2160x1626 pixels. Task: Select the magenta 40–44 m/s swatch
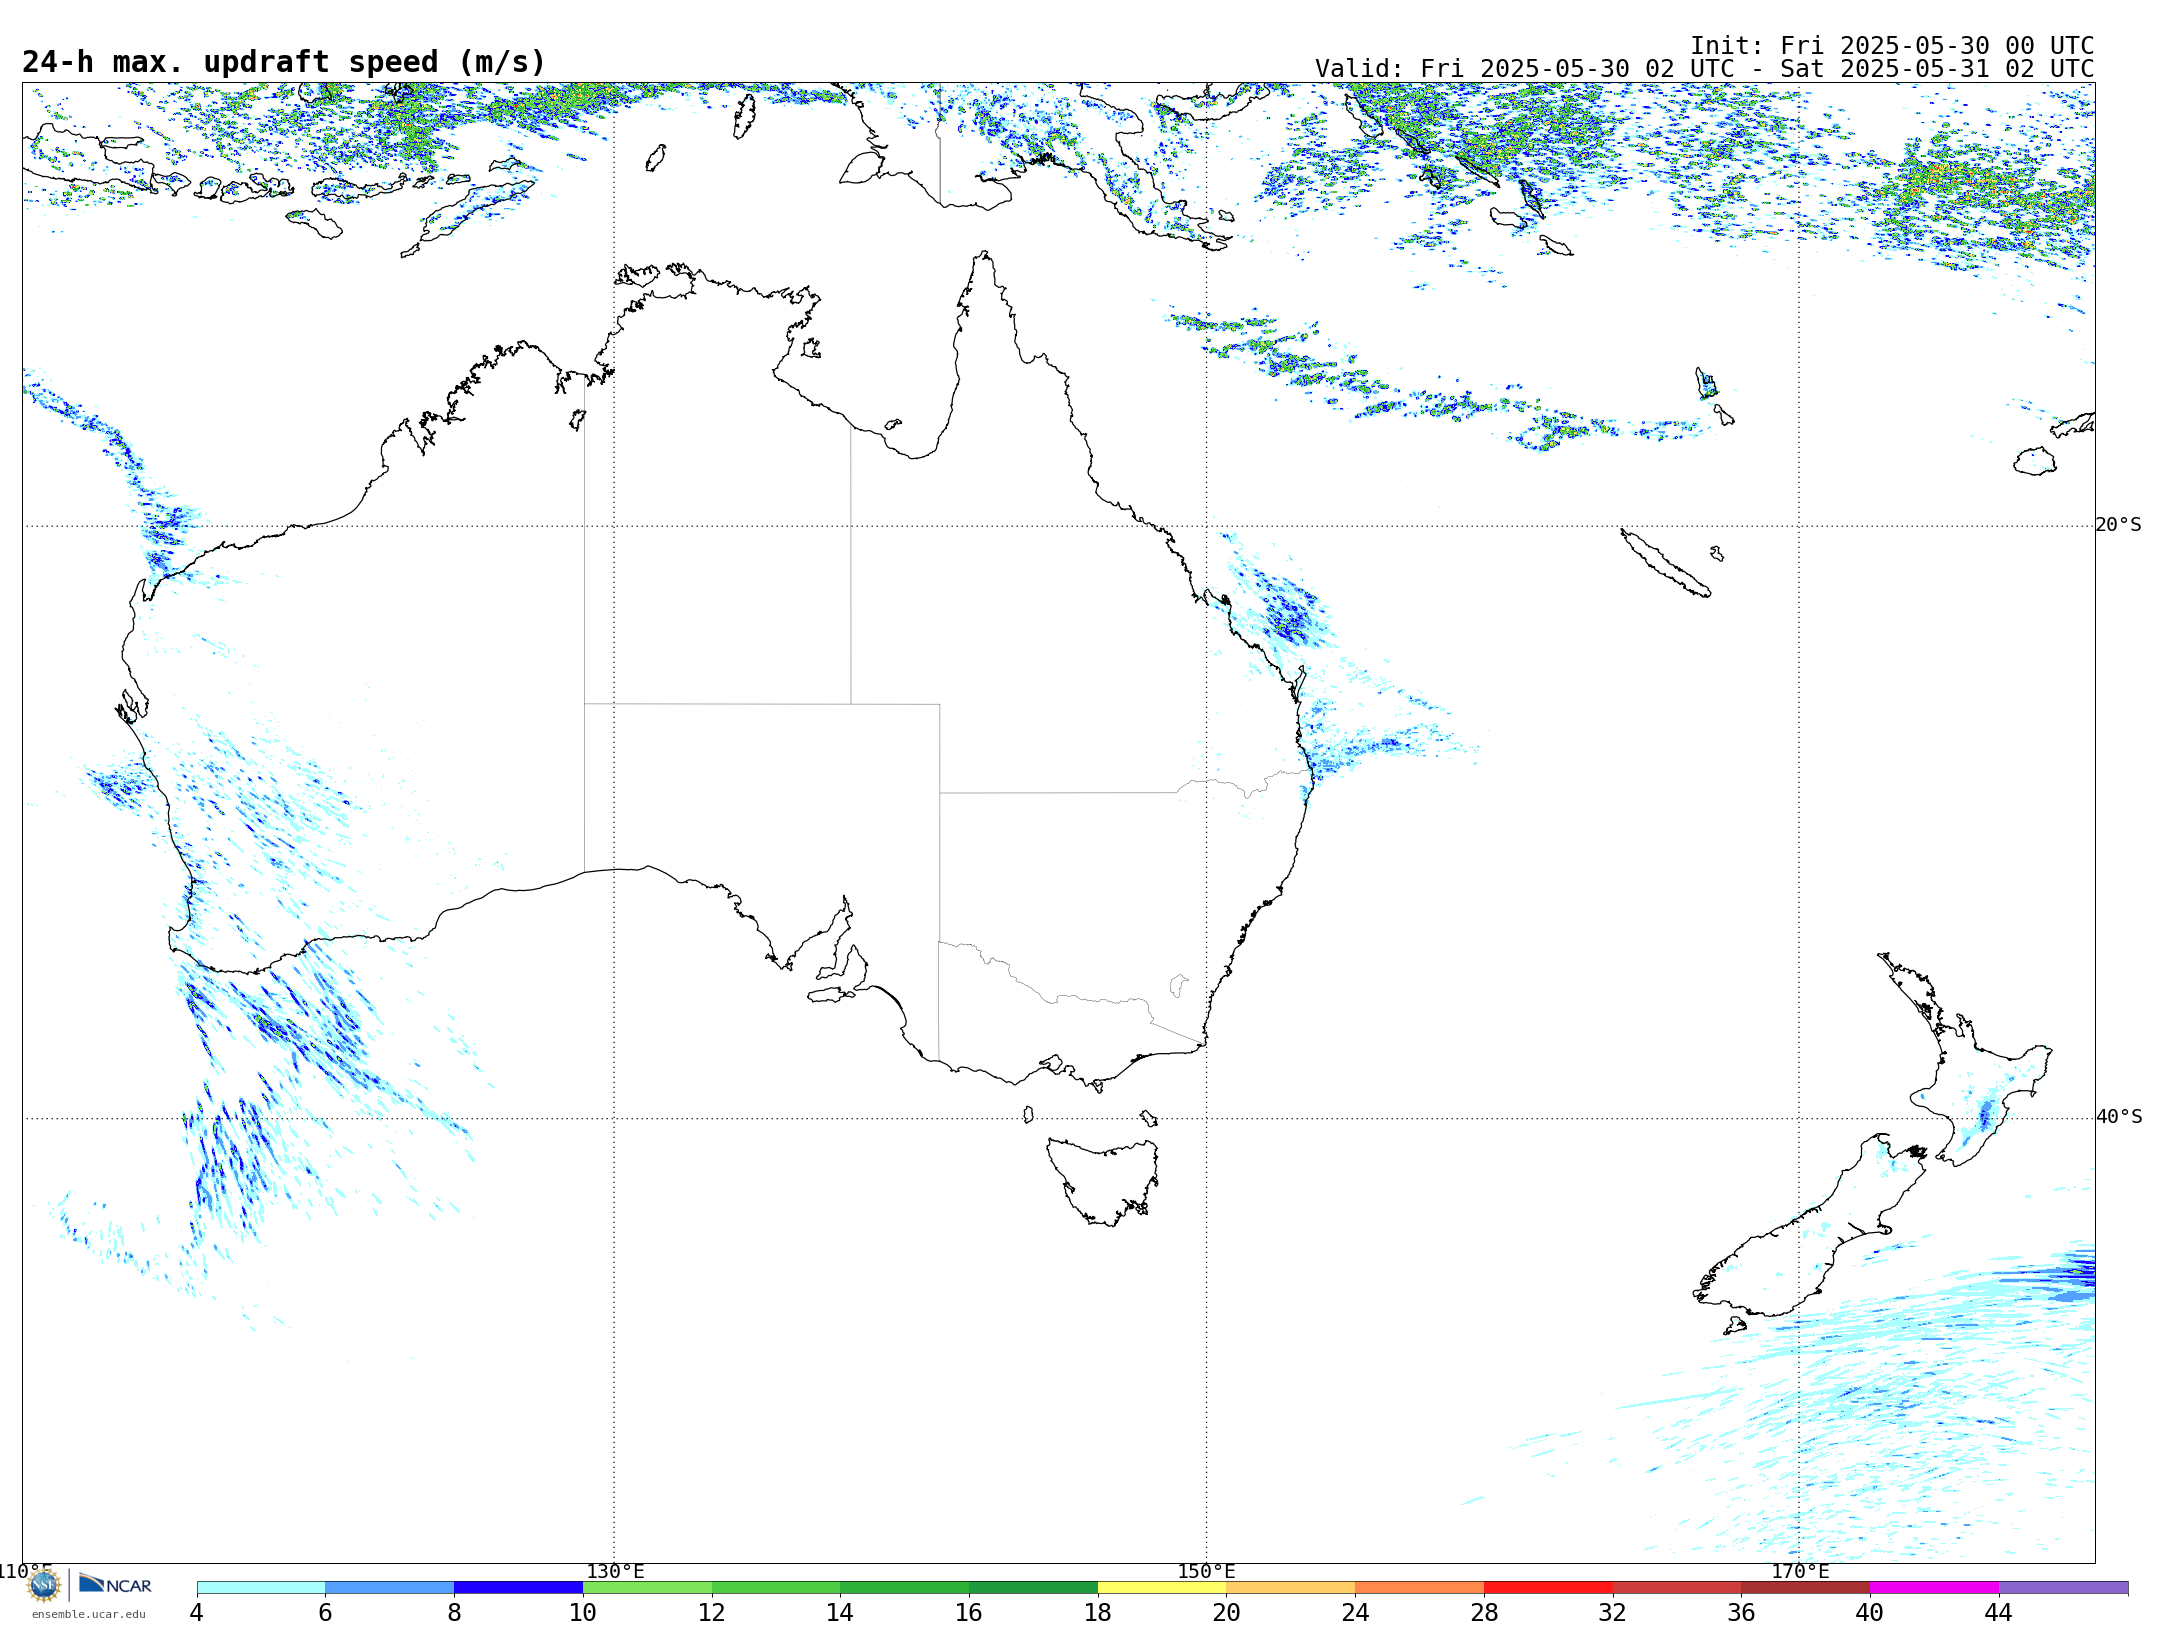point(1934,1588)
